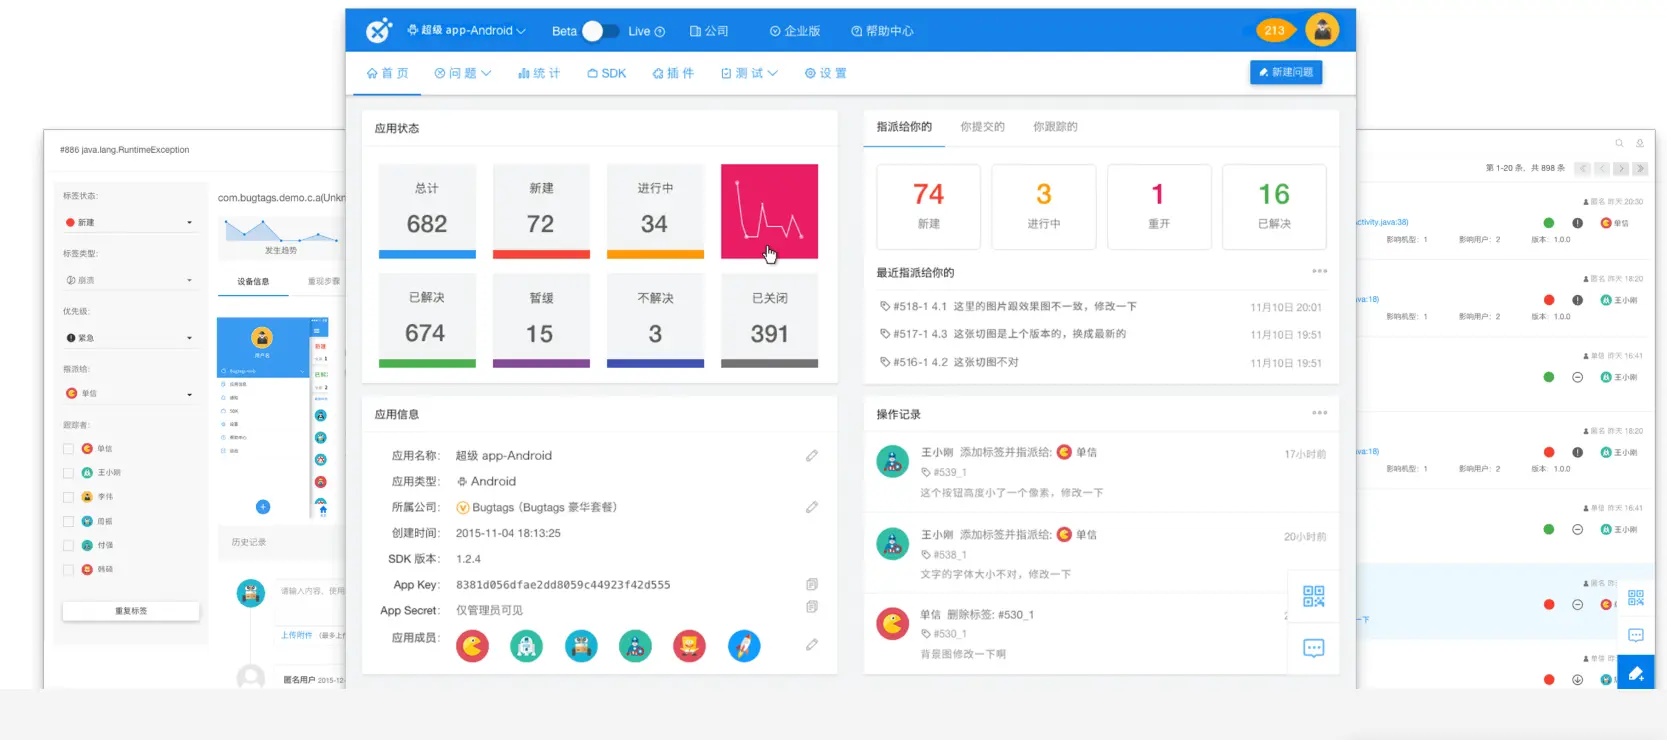The height and width of the screenshot is (740, 1667).
Task: Check the 单信 follower checkbox
Action: (68, 449)
